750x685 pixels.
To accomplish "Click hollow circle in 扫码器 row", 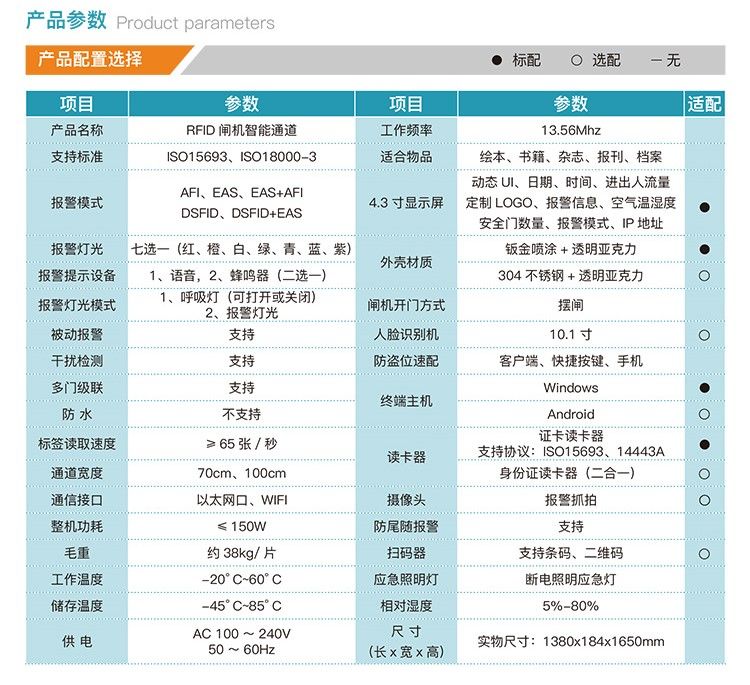I will (x=704, y=553).
